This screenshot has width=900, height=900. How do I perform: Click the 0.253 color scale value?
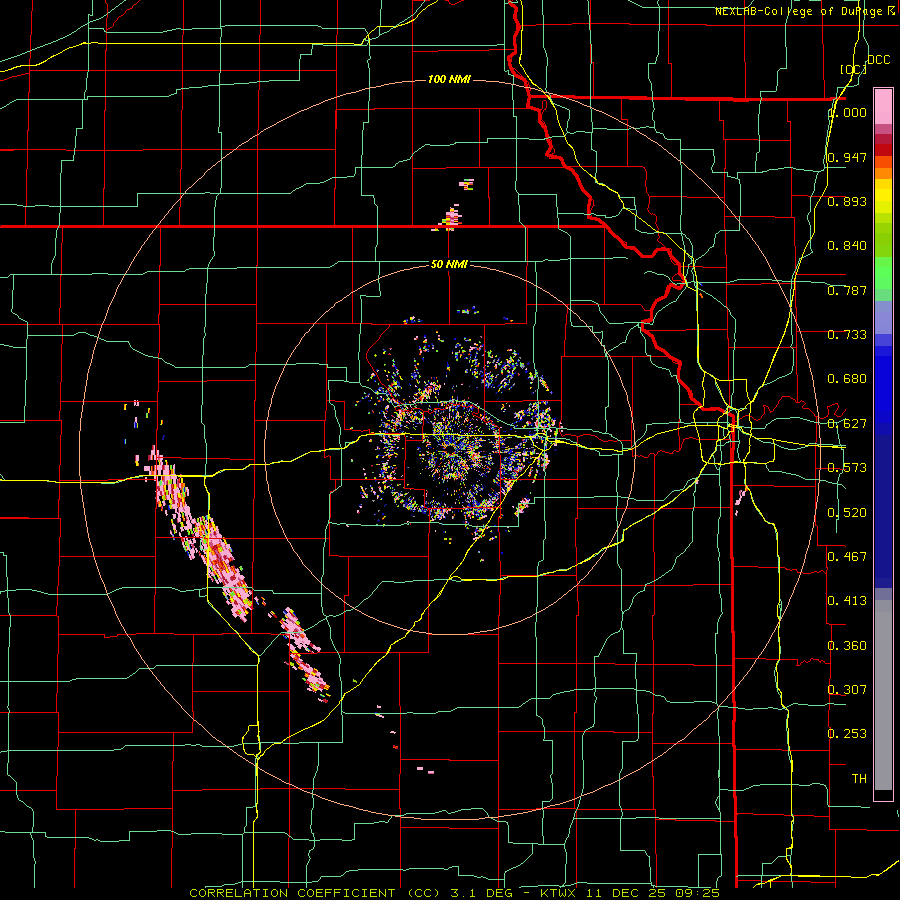point(847,734)
